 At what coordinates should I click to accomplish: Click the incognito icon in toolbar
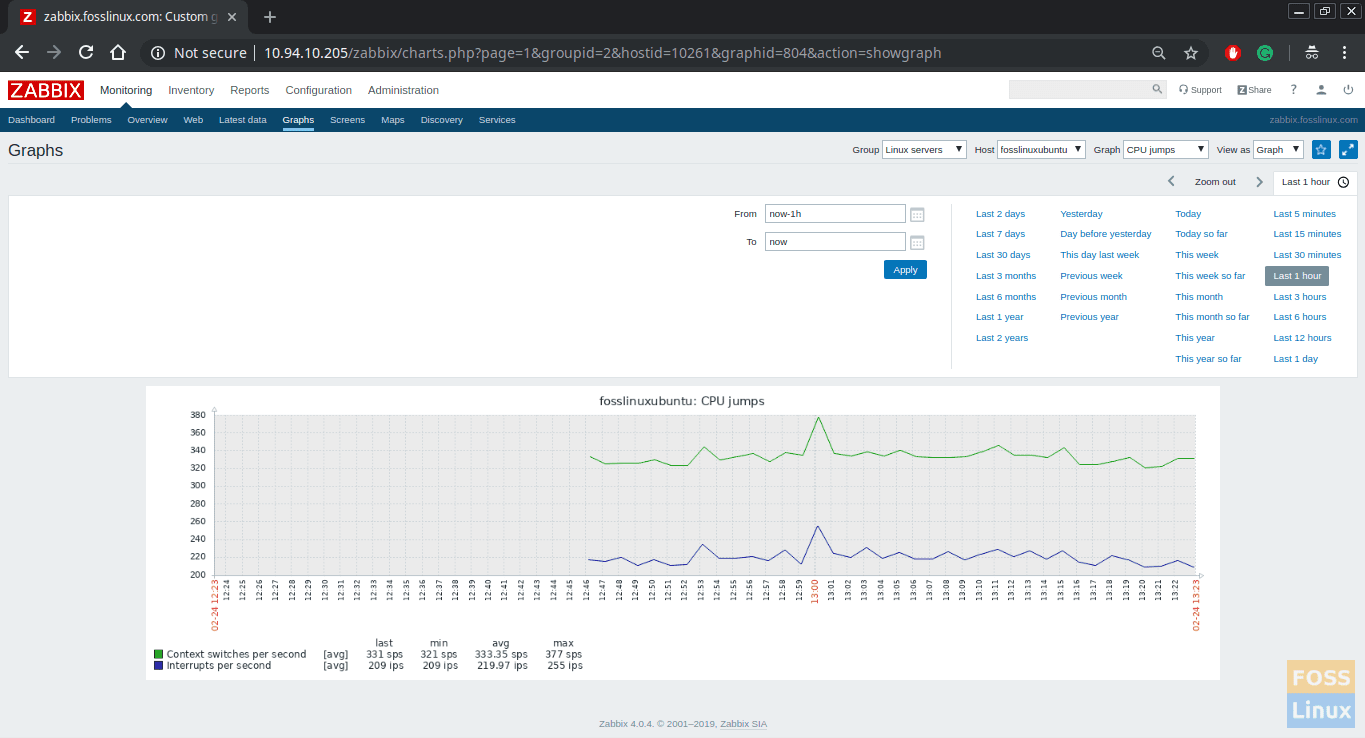(x=1311, y=53)
